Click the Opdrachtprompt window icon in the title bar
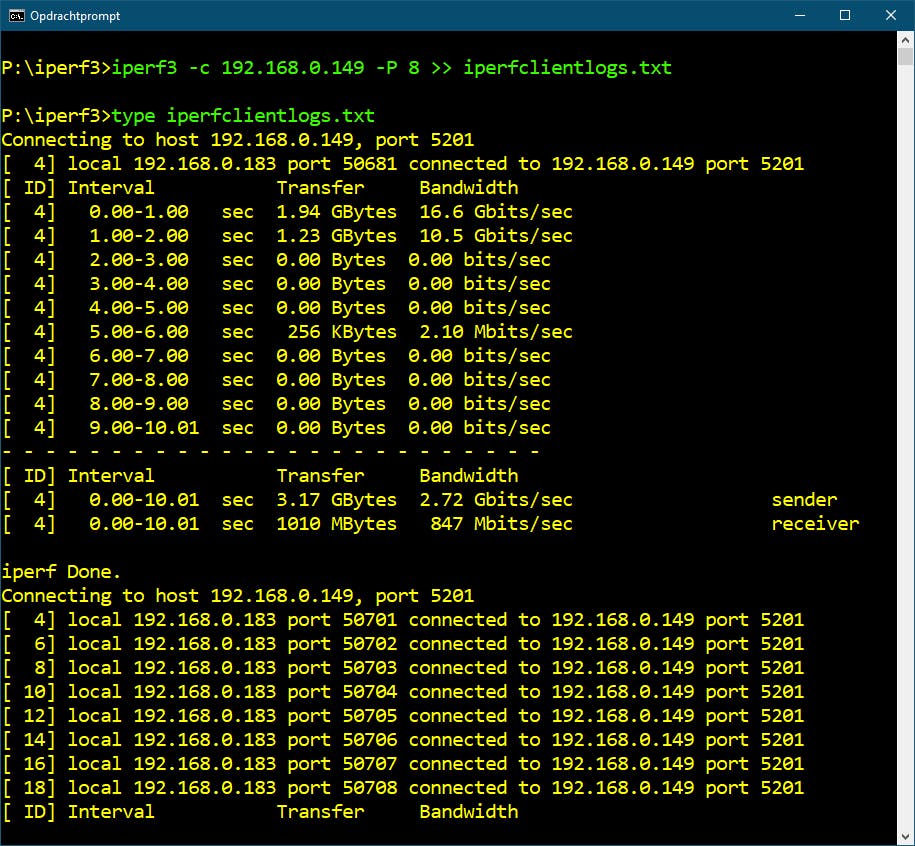 click(x=16, y=16)
